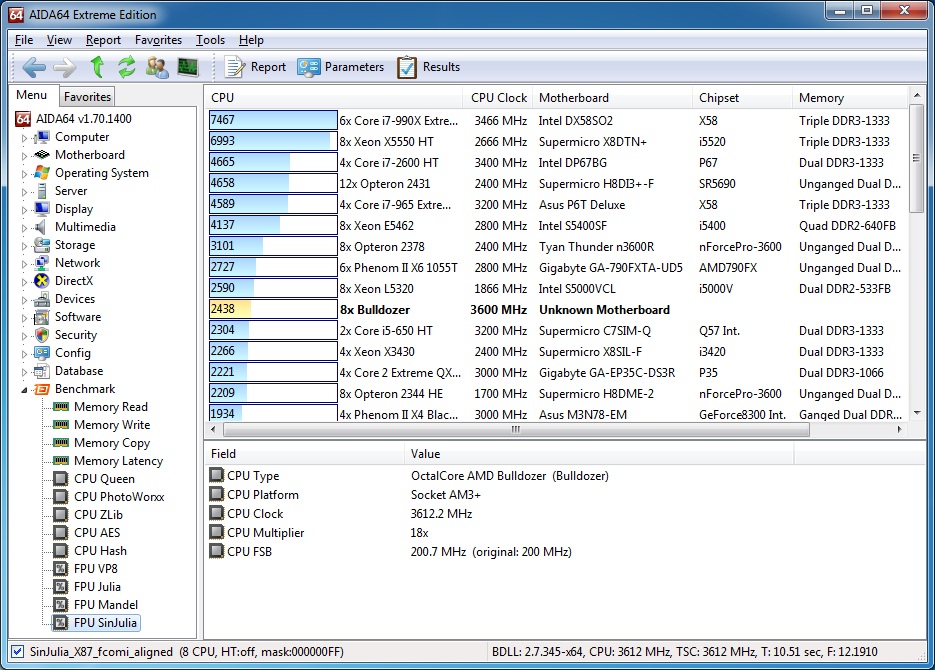Select the 6993 Xeon X5550 score bar
The height and width of the screenshot is (670, 935).
273,141
